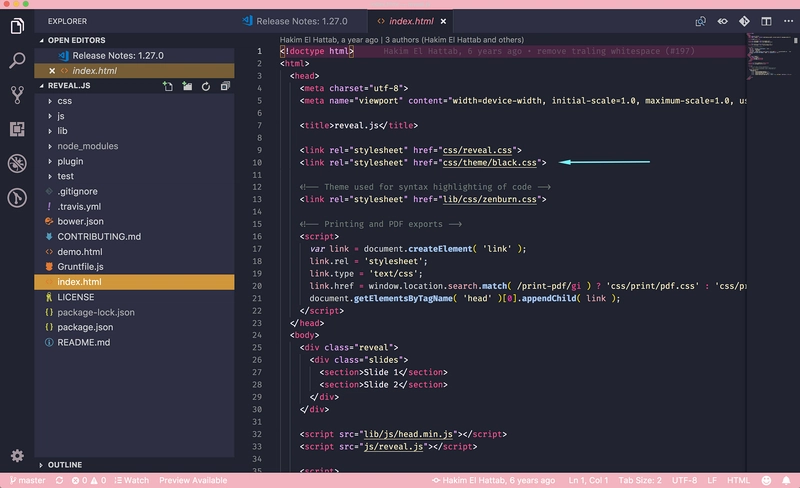The width and height of the screenshot is (800, 488).
Task: Open the .travis.yml file
Action: 134,206
